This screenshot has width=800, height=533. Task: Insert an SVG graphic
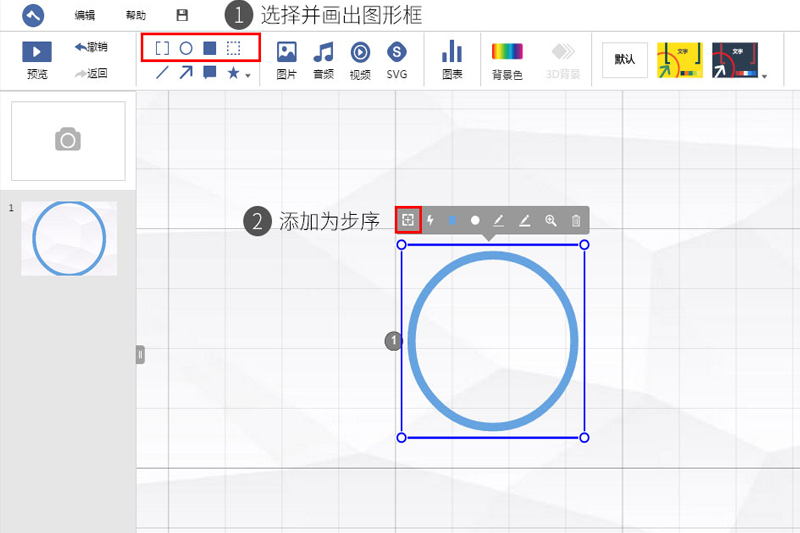tap(397, 60)
